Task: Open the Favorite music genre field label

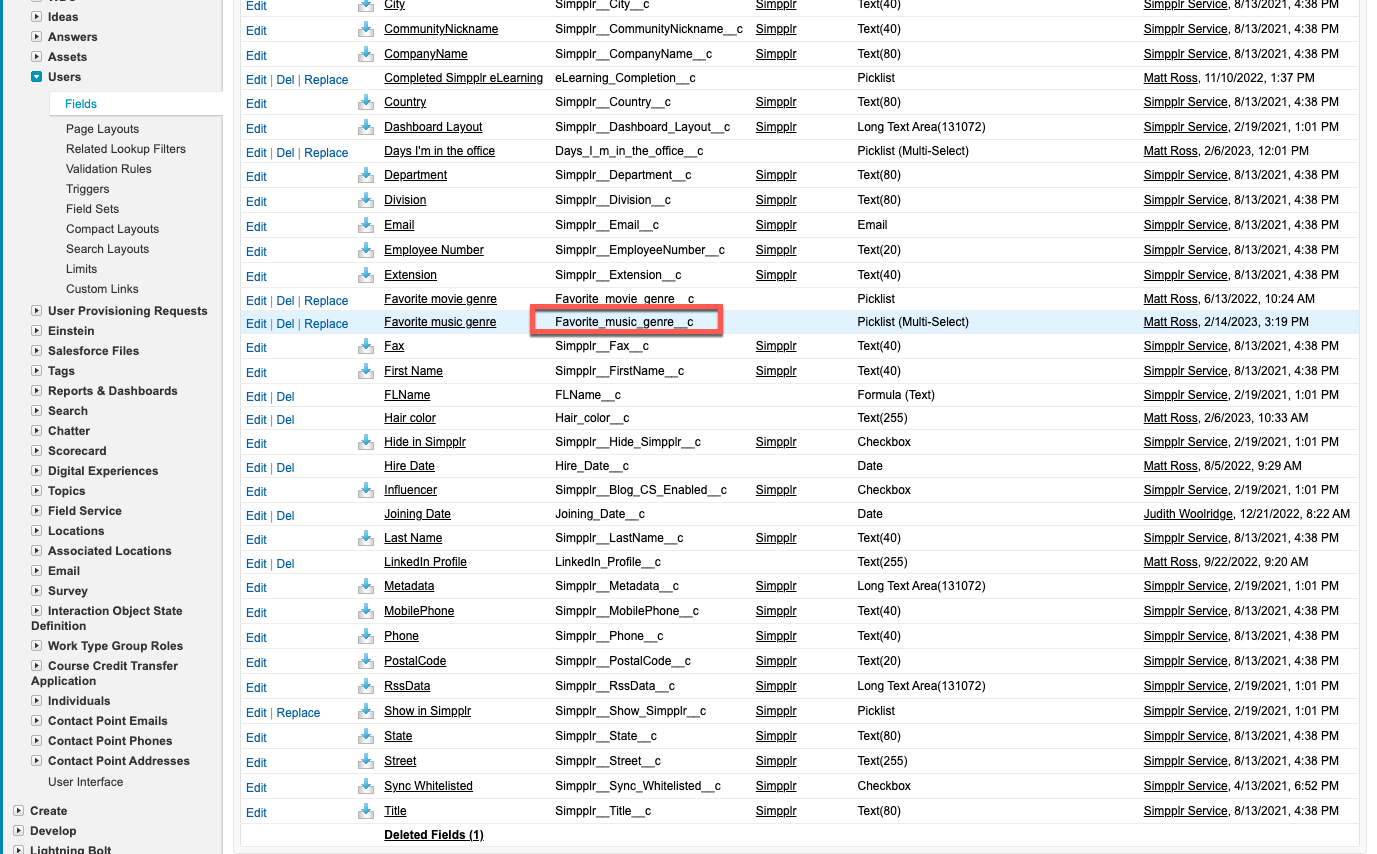Action: (x=440, y=322)
